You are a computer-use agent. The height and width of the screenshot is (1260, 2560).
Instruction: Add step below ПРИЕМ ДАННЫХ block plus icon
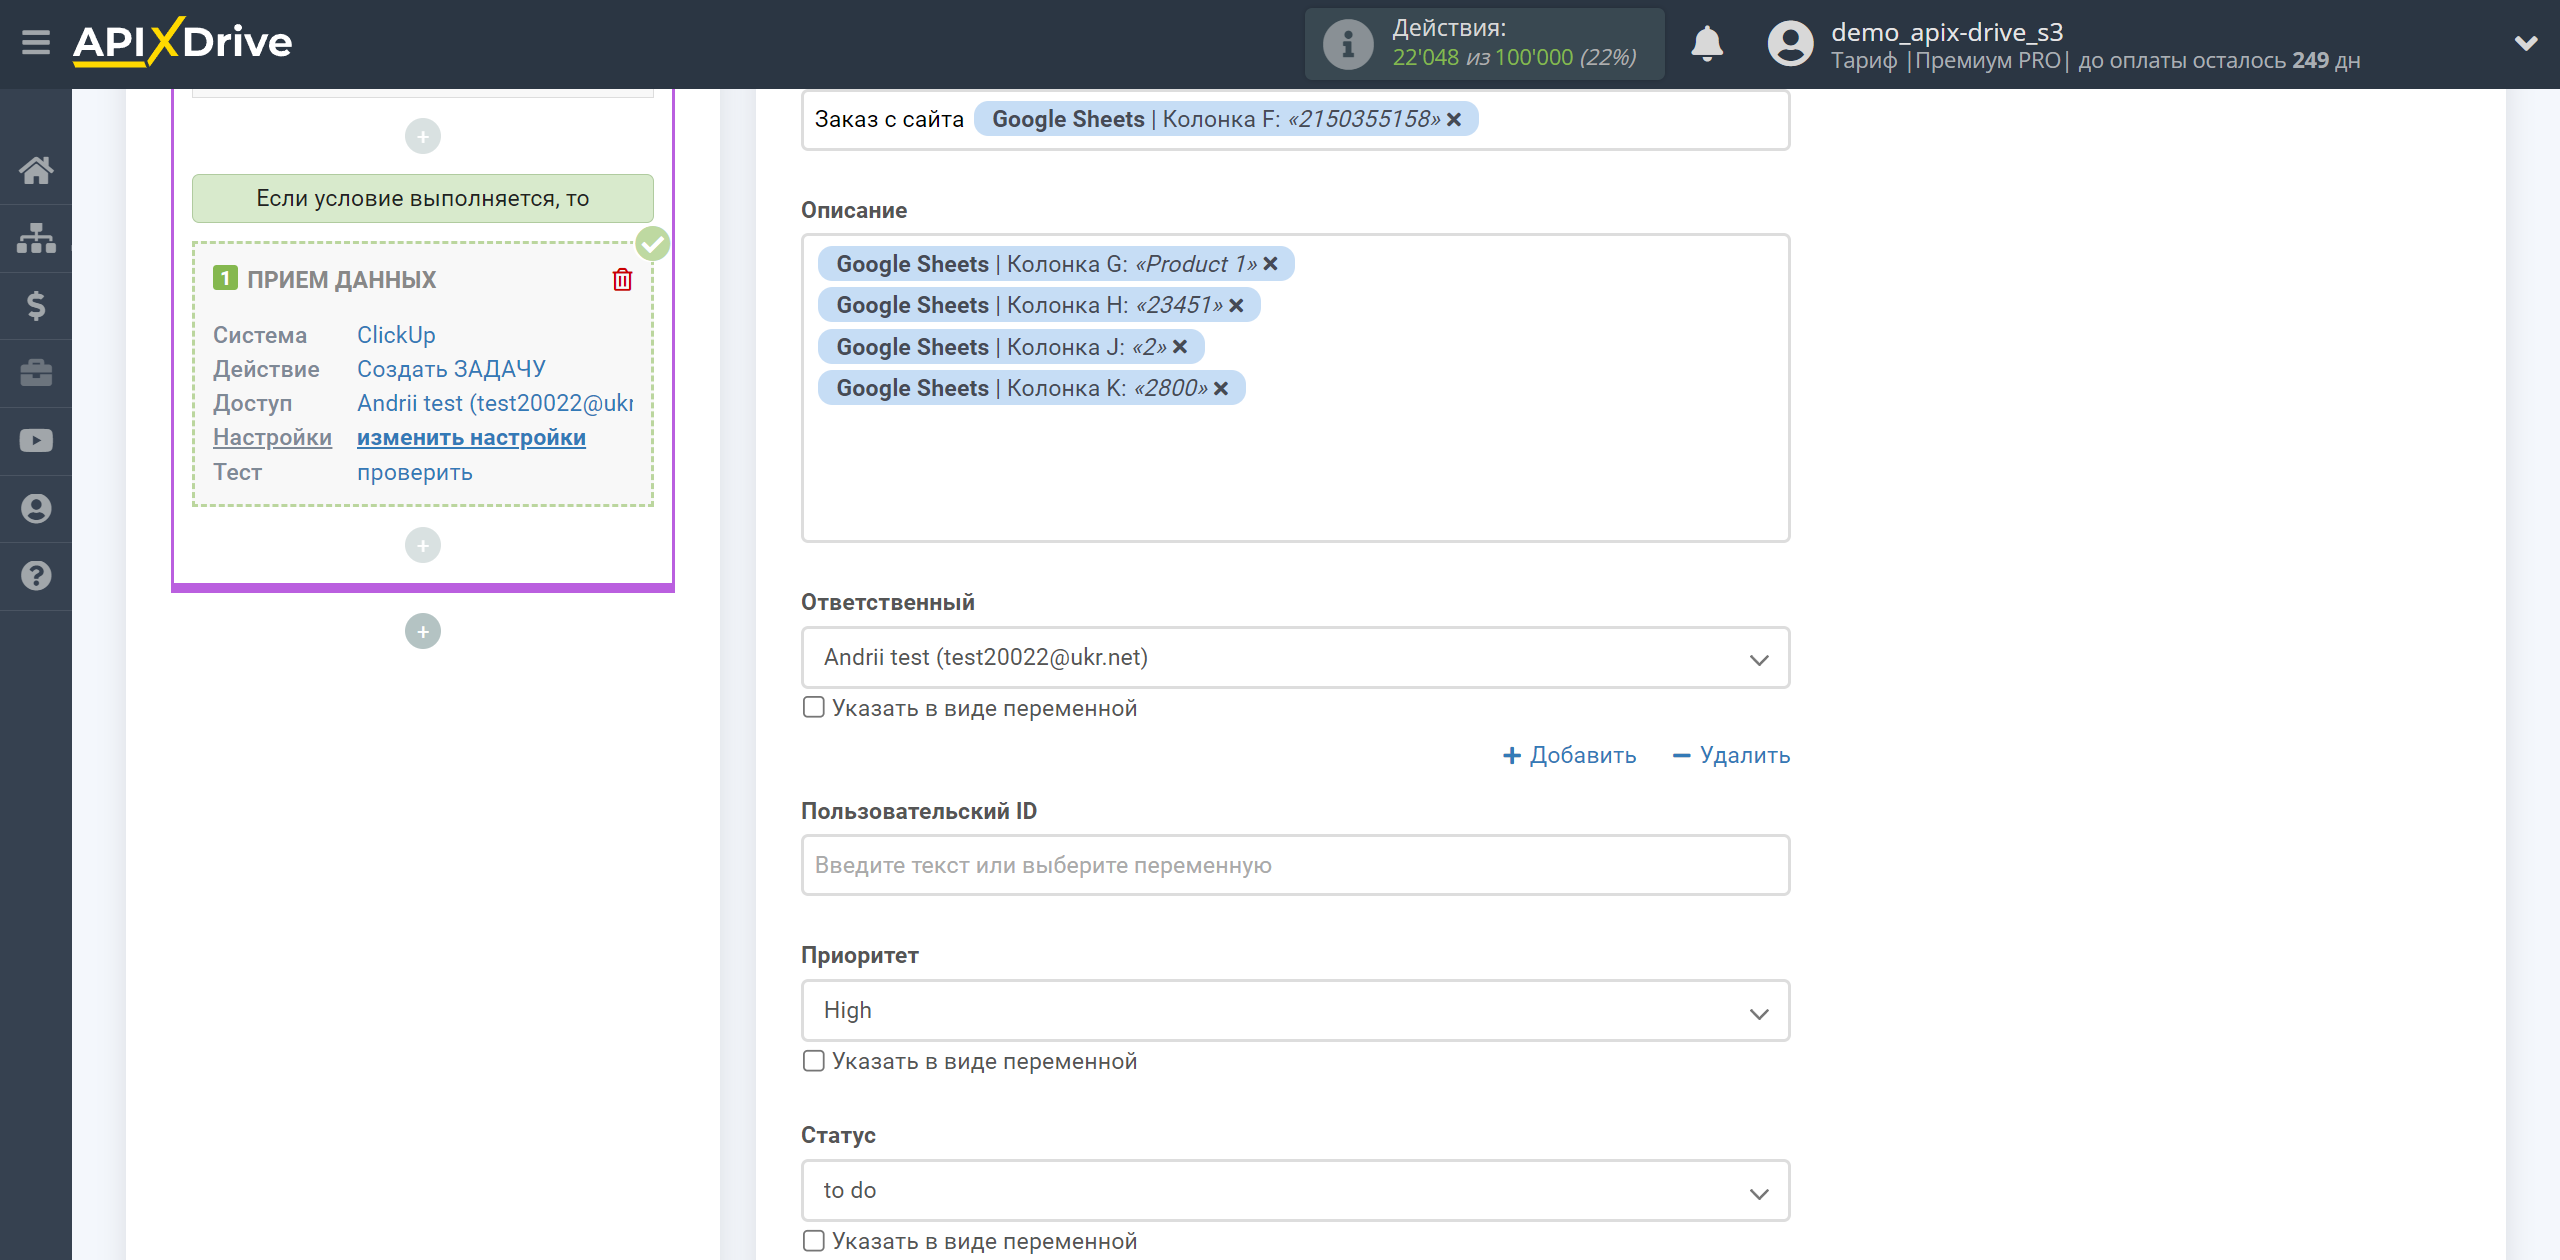click(423, 545)
